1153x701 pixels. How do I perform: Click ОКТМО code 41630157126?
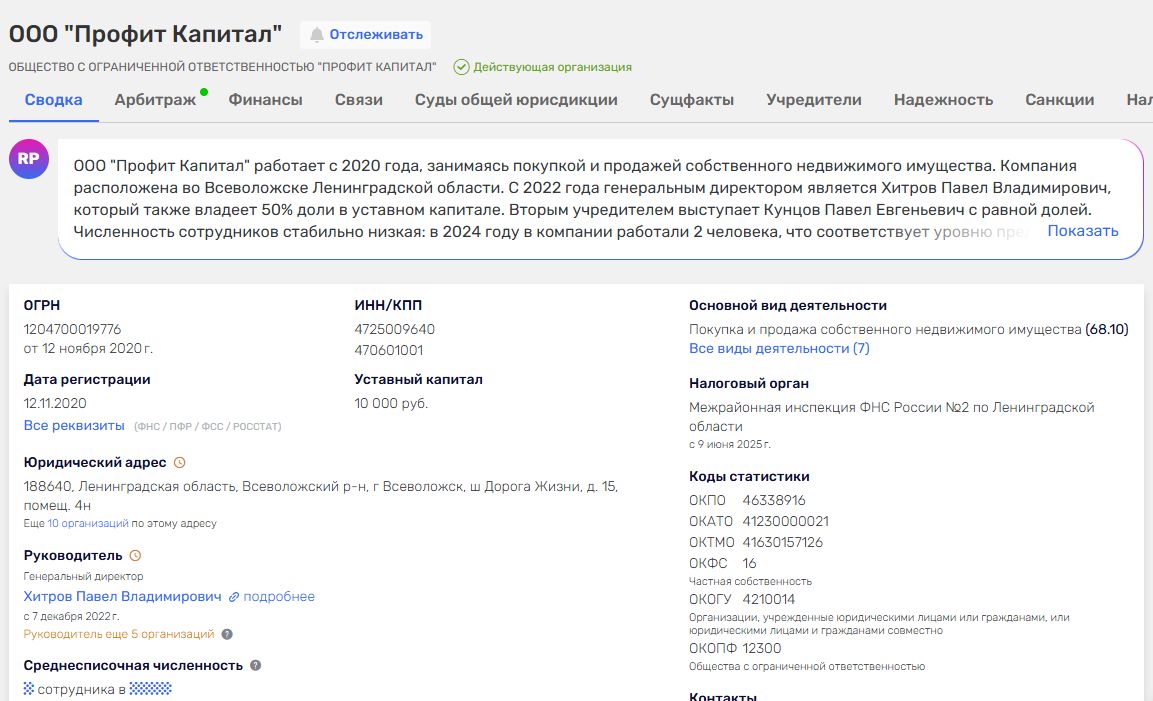click(782, 542)
